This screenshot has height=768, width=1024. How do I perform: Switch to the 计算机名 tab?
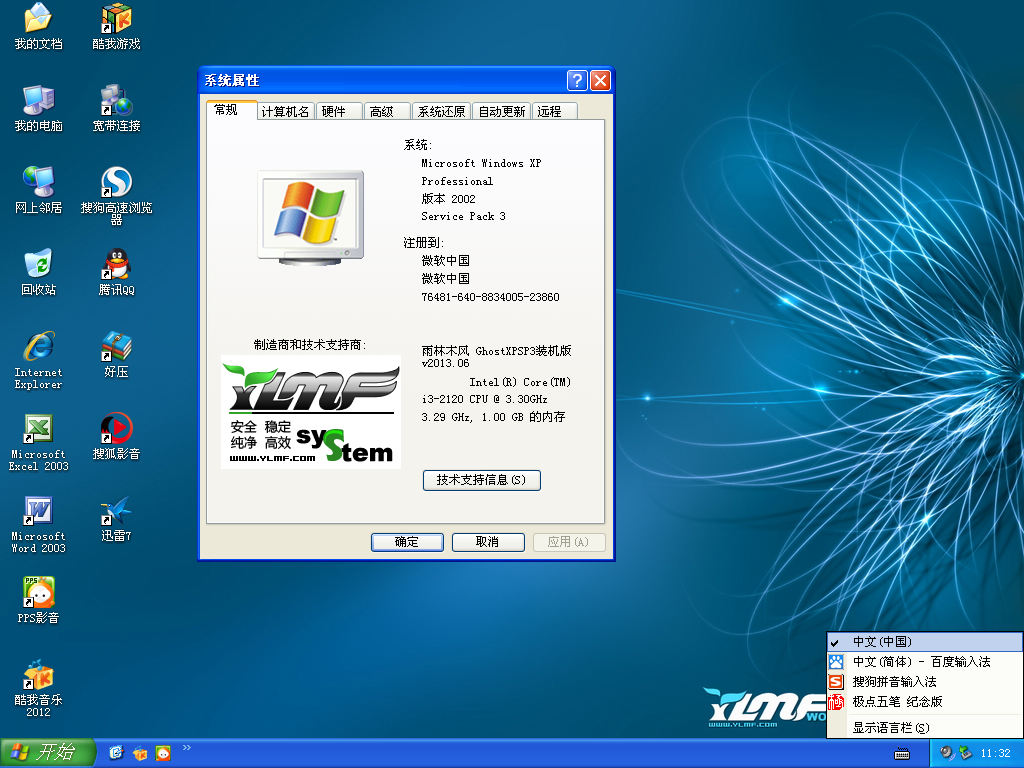285,112
